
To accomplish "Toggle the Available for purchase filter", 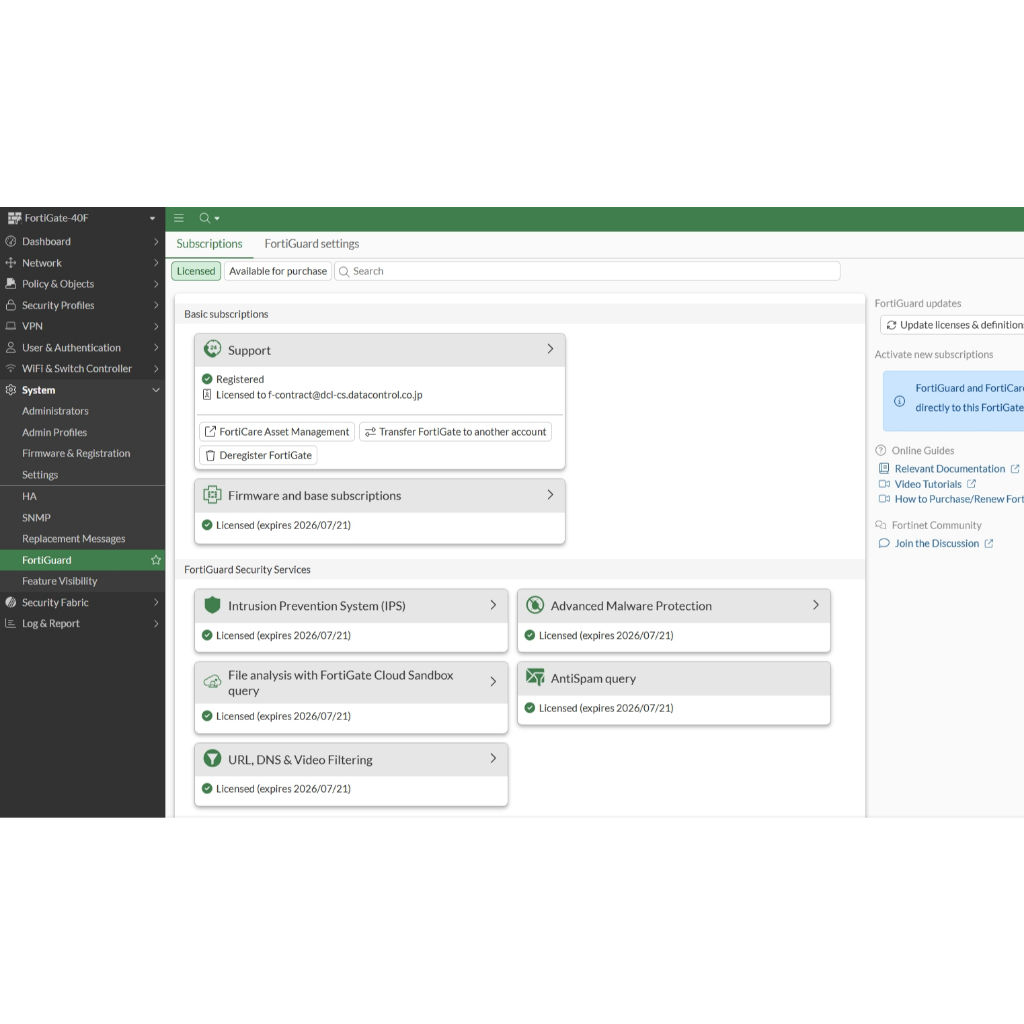I will [277, 271].
